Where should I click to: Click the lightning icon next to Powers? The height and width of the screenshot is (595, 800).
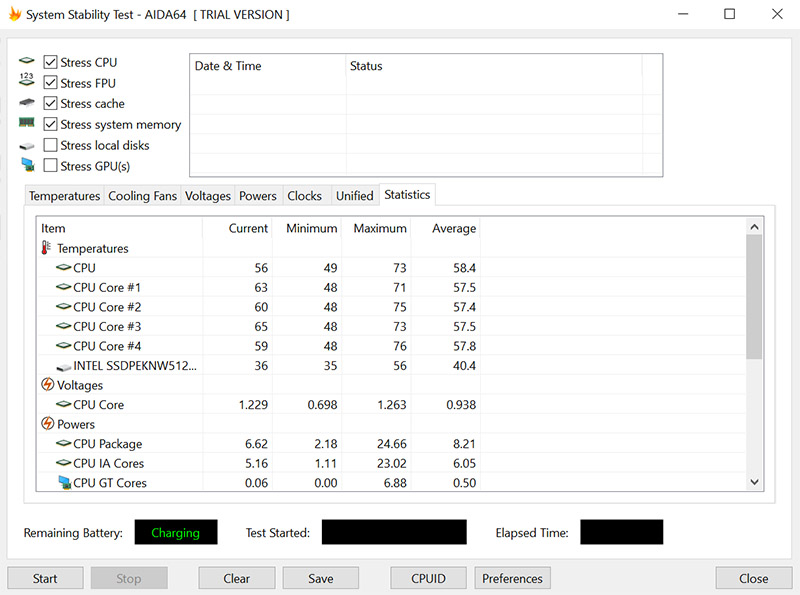pos(47,424)
